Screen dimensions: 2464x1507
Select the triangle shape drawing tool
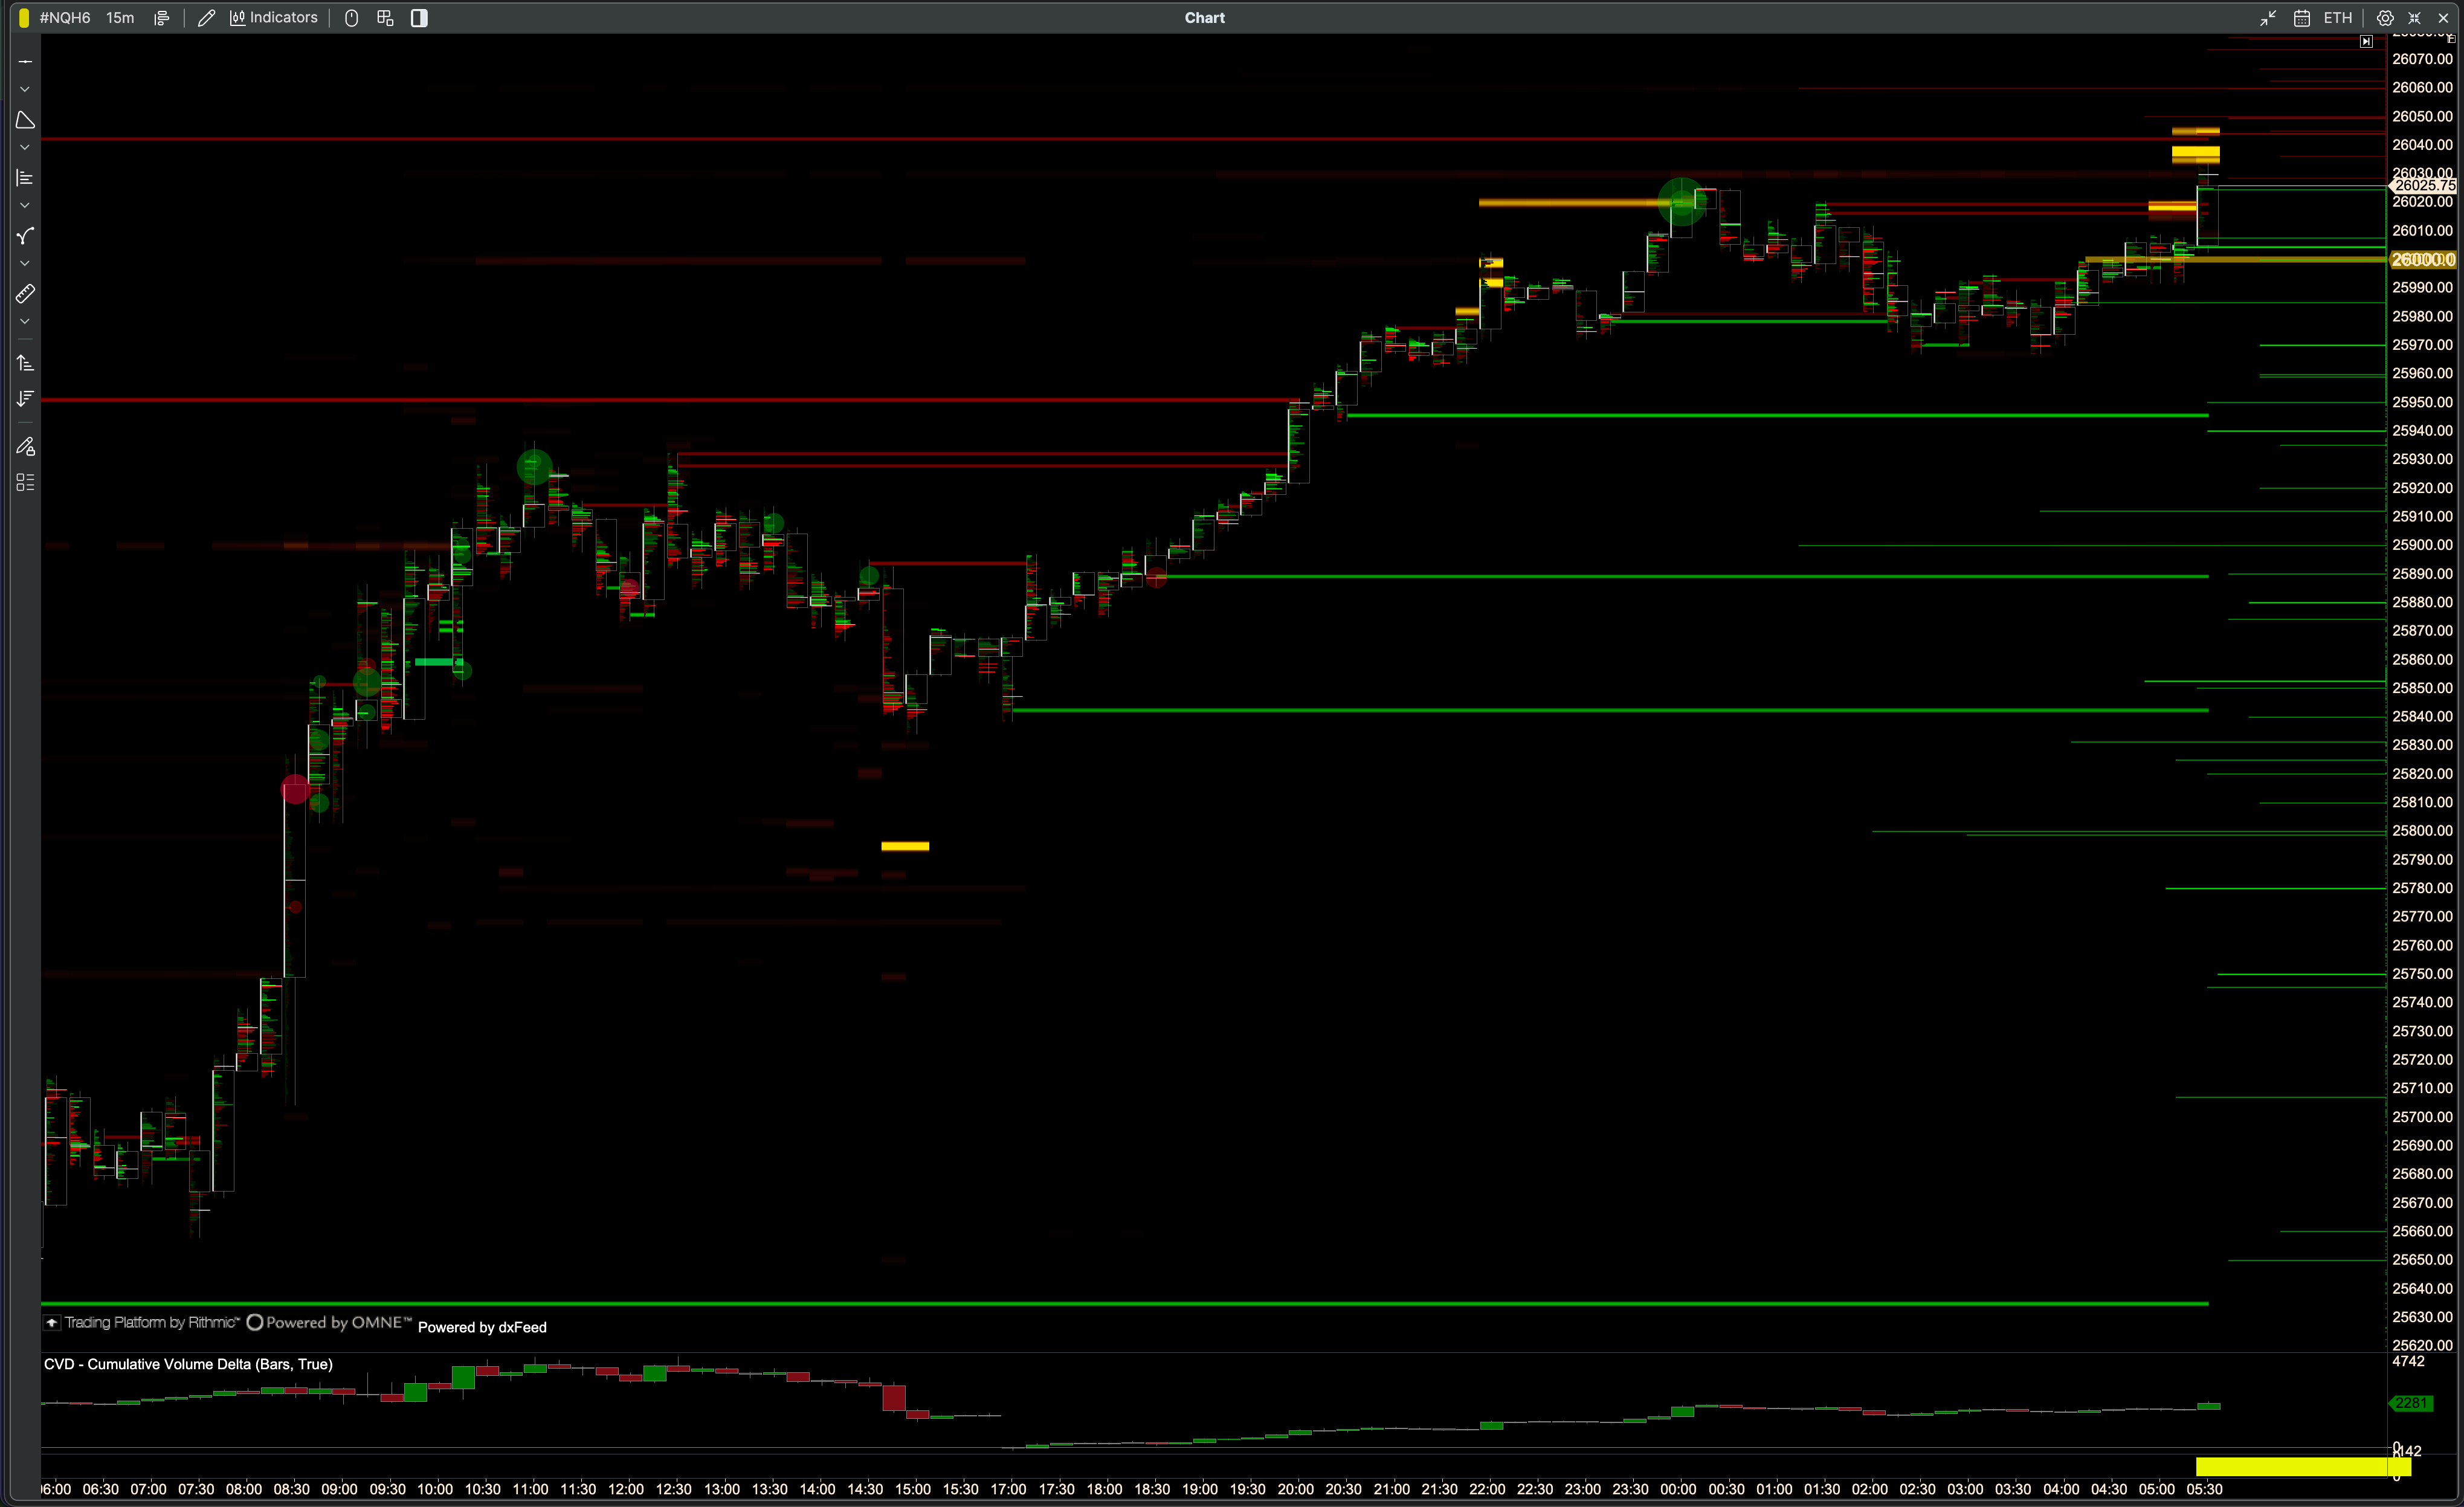pyautogui.click(x=25, y=120)
